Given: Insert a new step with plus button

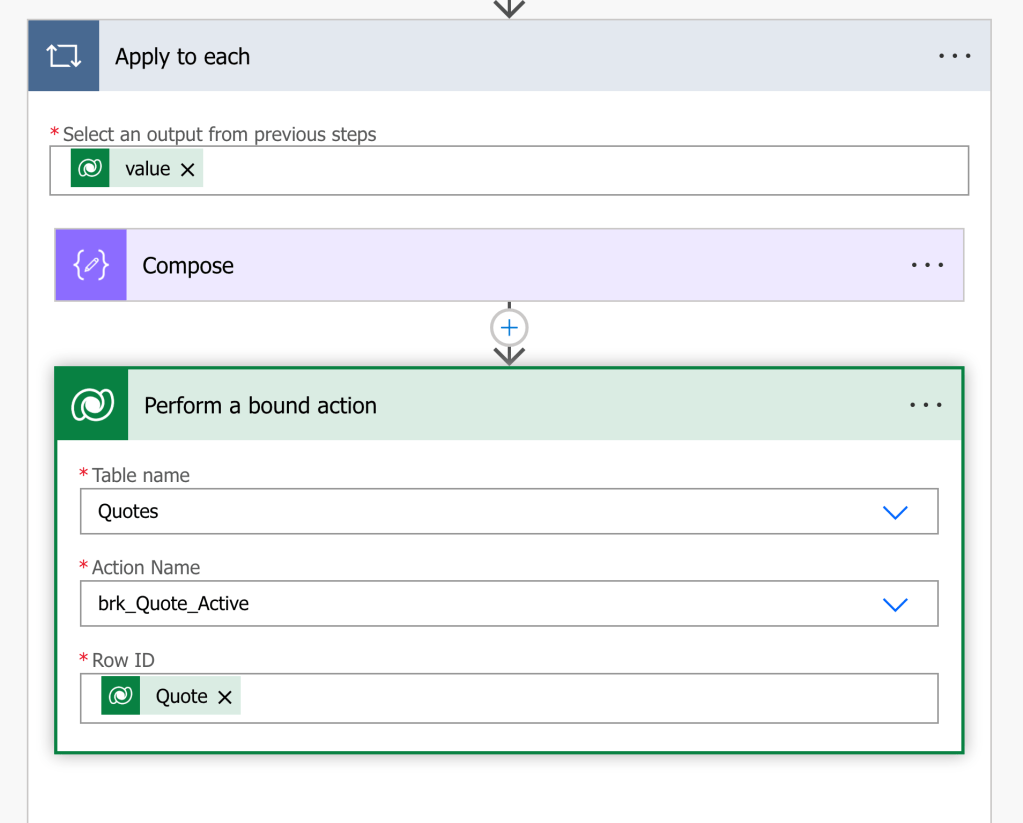Looking at the screenshot, I should pos(509,327).
